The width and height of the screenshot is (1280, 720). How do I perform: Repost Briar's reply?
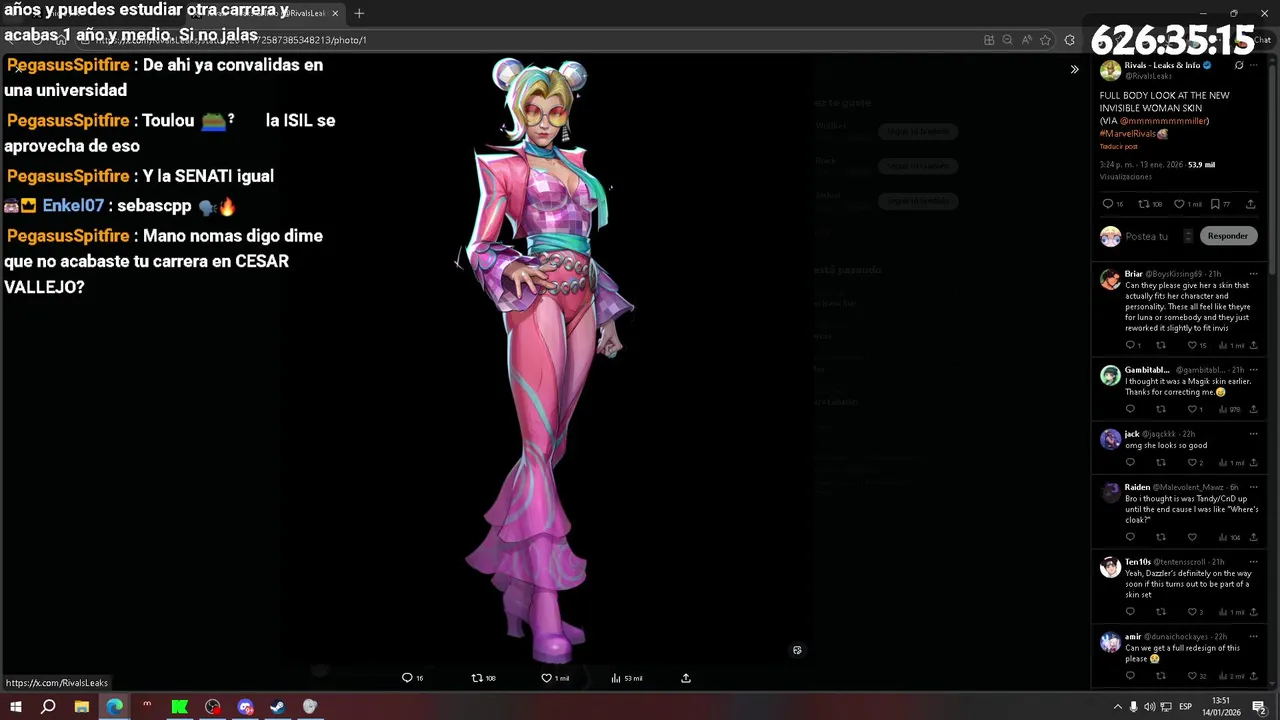1161,345
